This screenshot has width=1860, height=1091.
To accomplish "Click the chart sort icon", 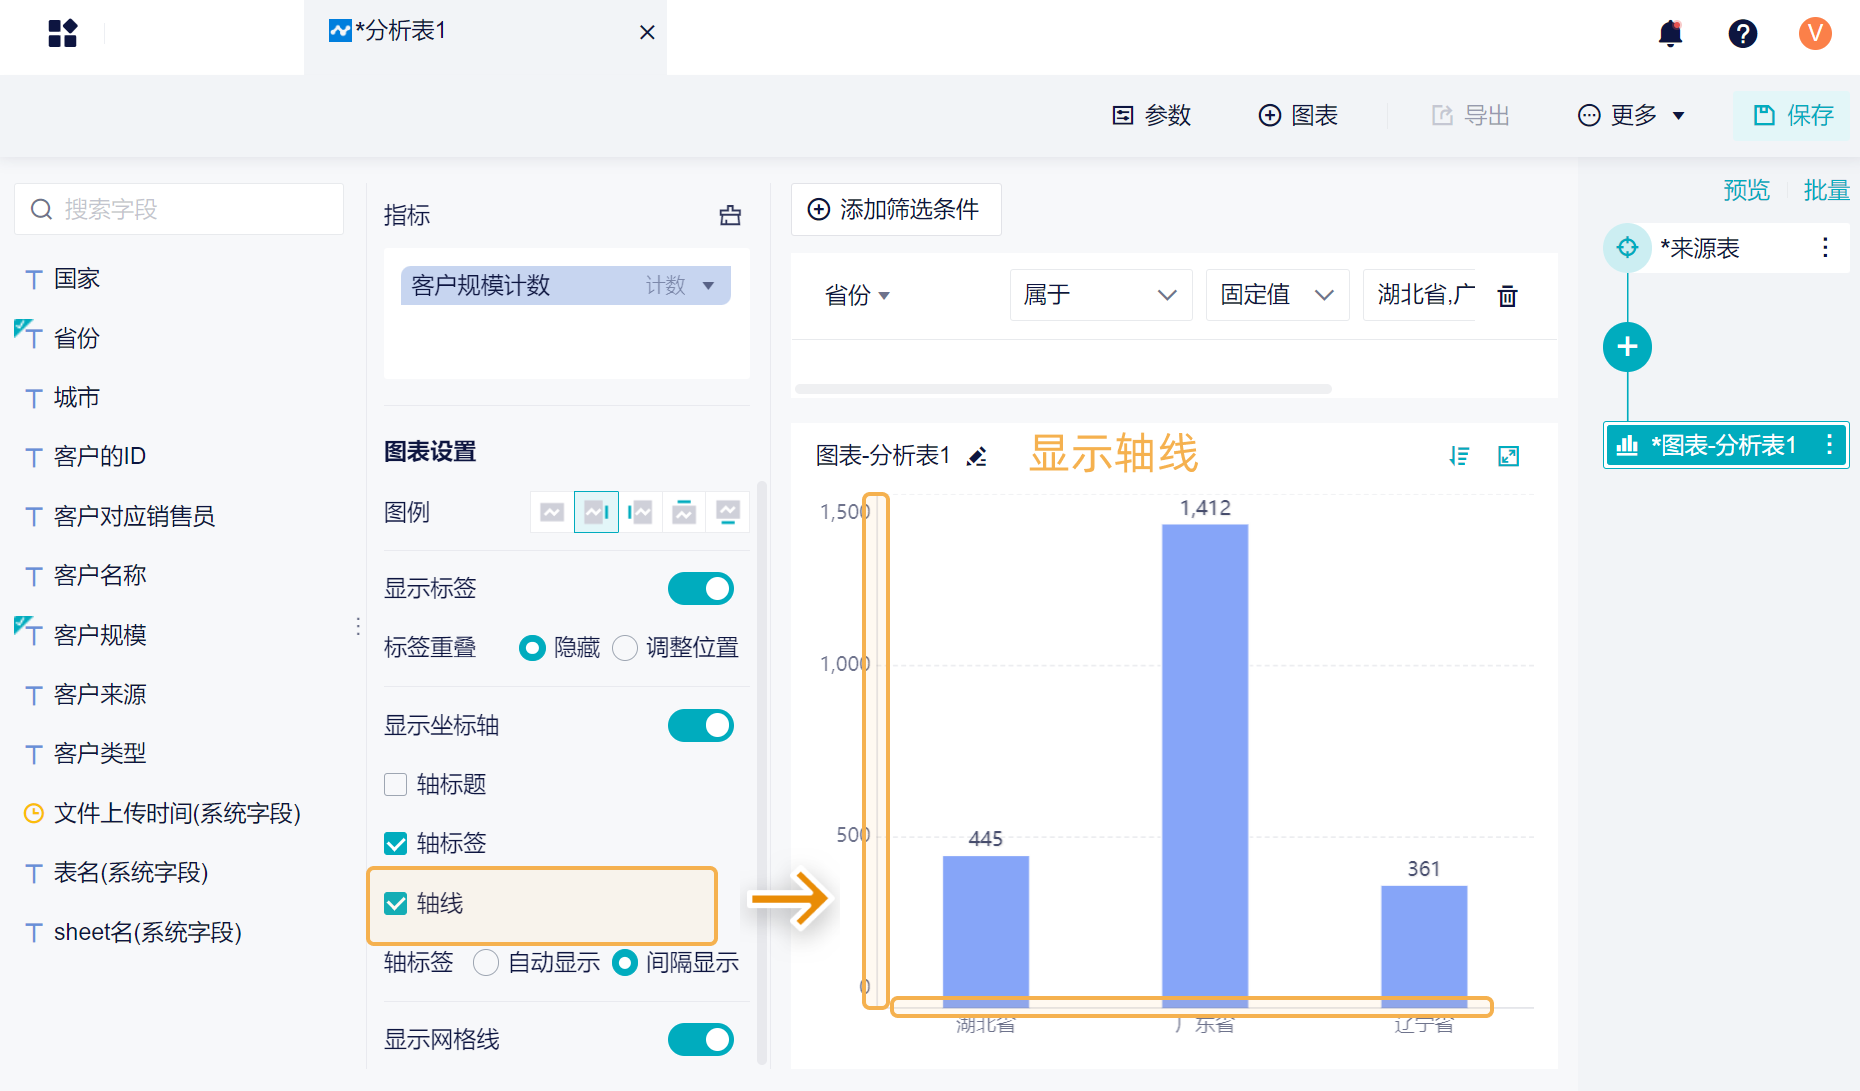I will 1459,457.
